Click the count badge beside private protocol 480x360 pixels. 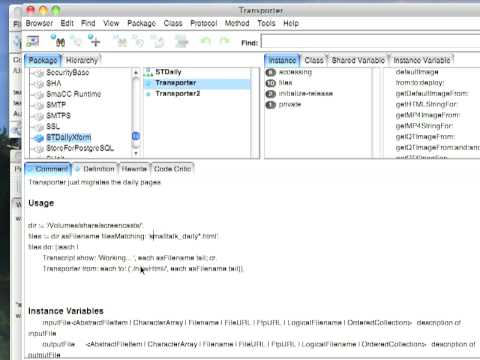point(270,105)
